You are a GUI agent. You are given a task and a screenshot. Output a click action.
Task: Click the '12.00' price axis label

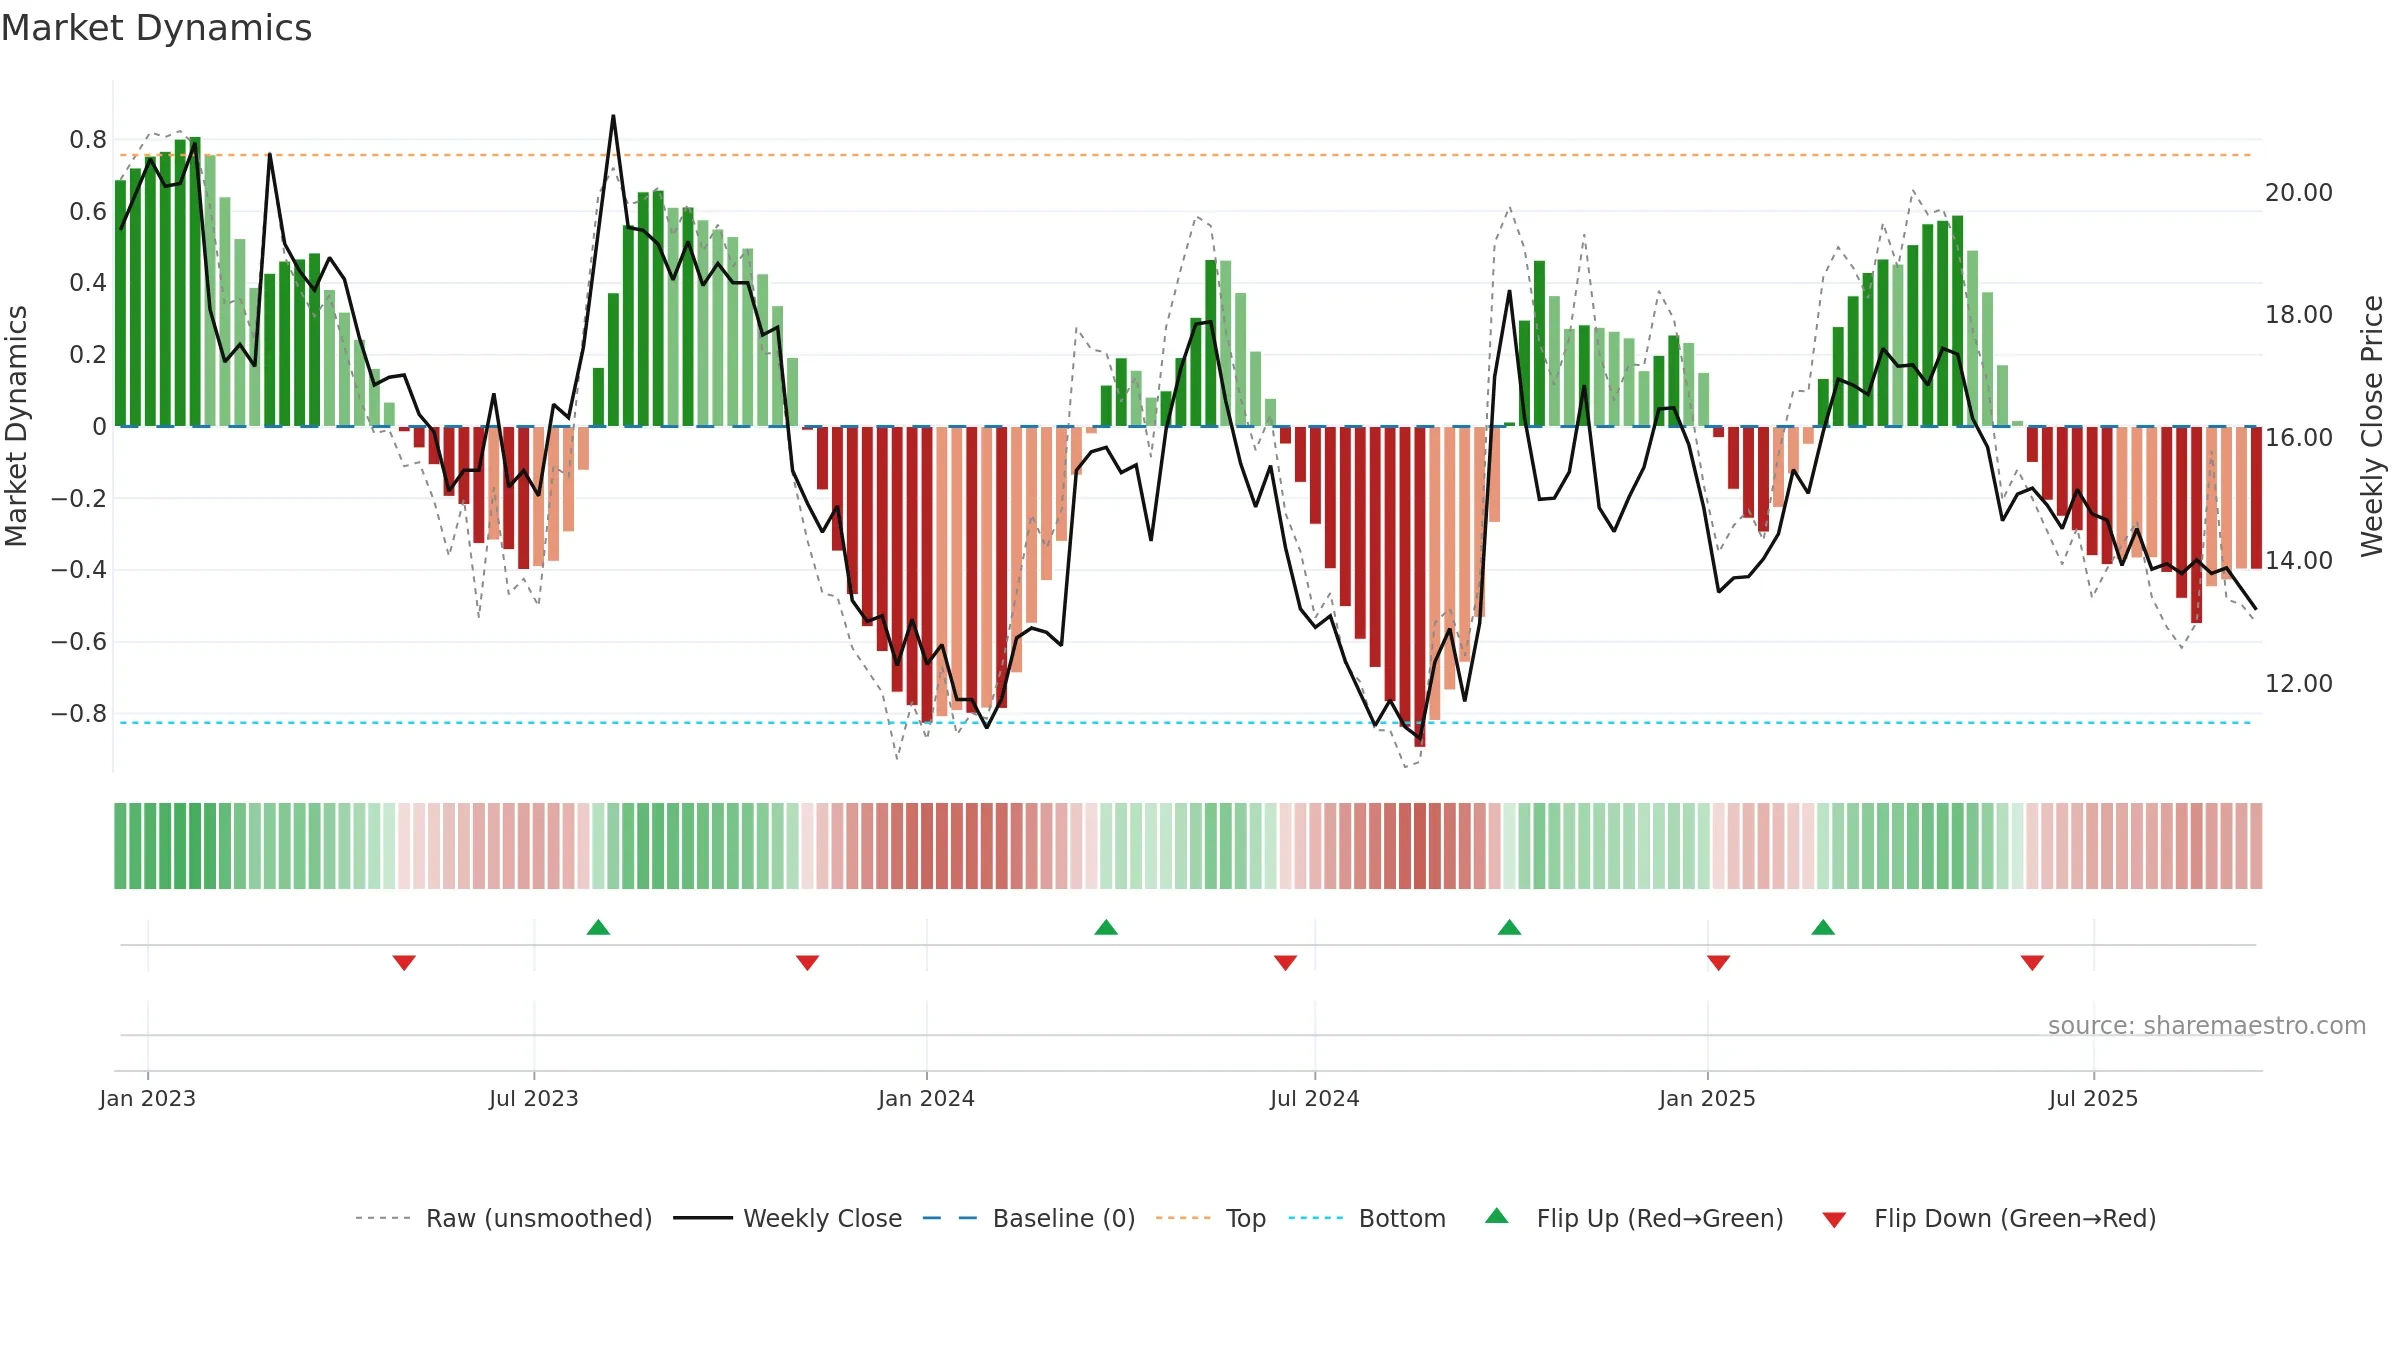click(x=2299, y=684)
